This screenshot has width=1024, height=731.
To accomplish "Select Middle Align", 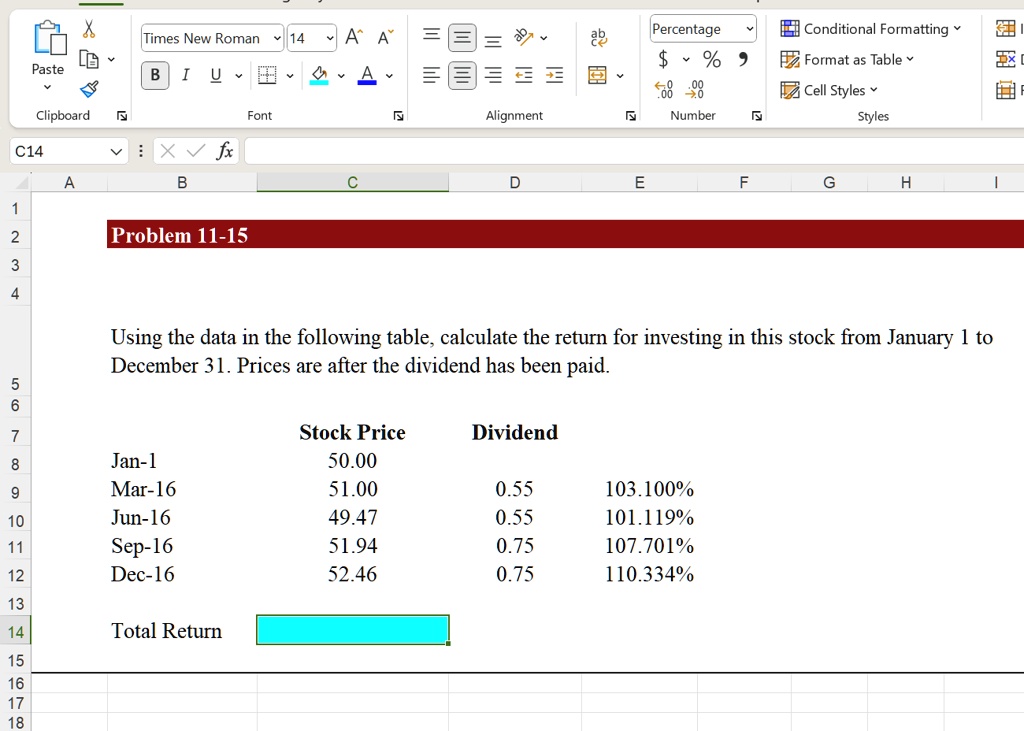I will tap(462, 38).
